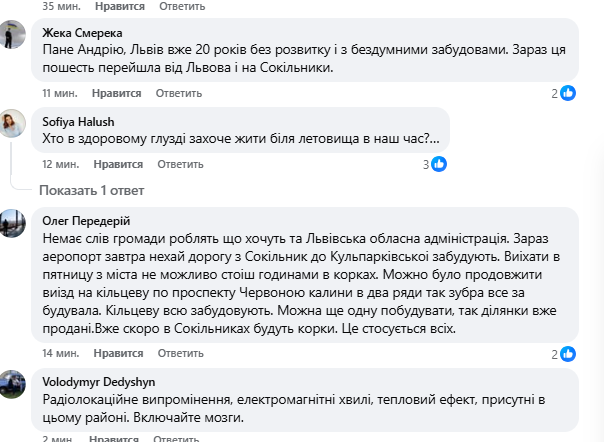This screenshot has width=604, height=442.
Task: Like Жека Смерека's comment via "Нравится"
Action: 115,94
